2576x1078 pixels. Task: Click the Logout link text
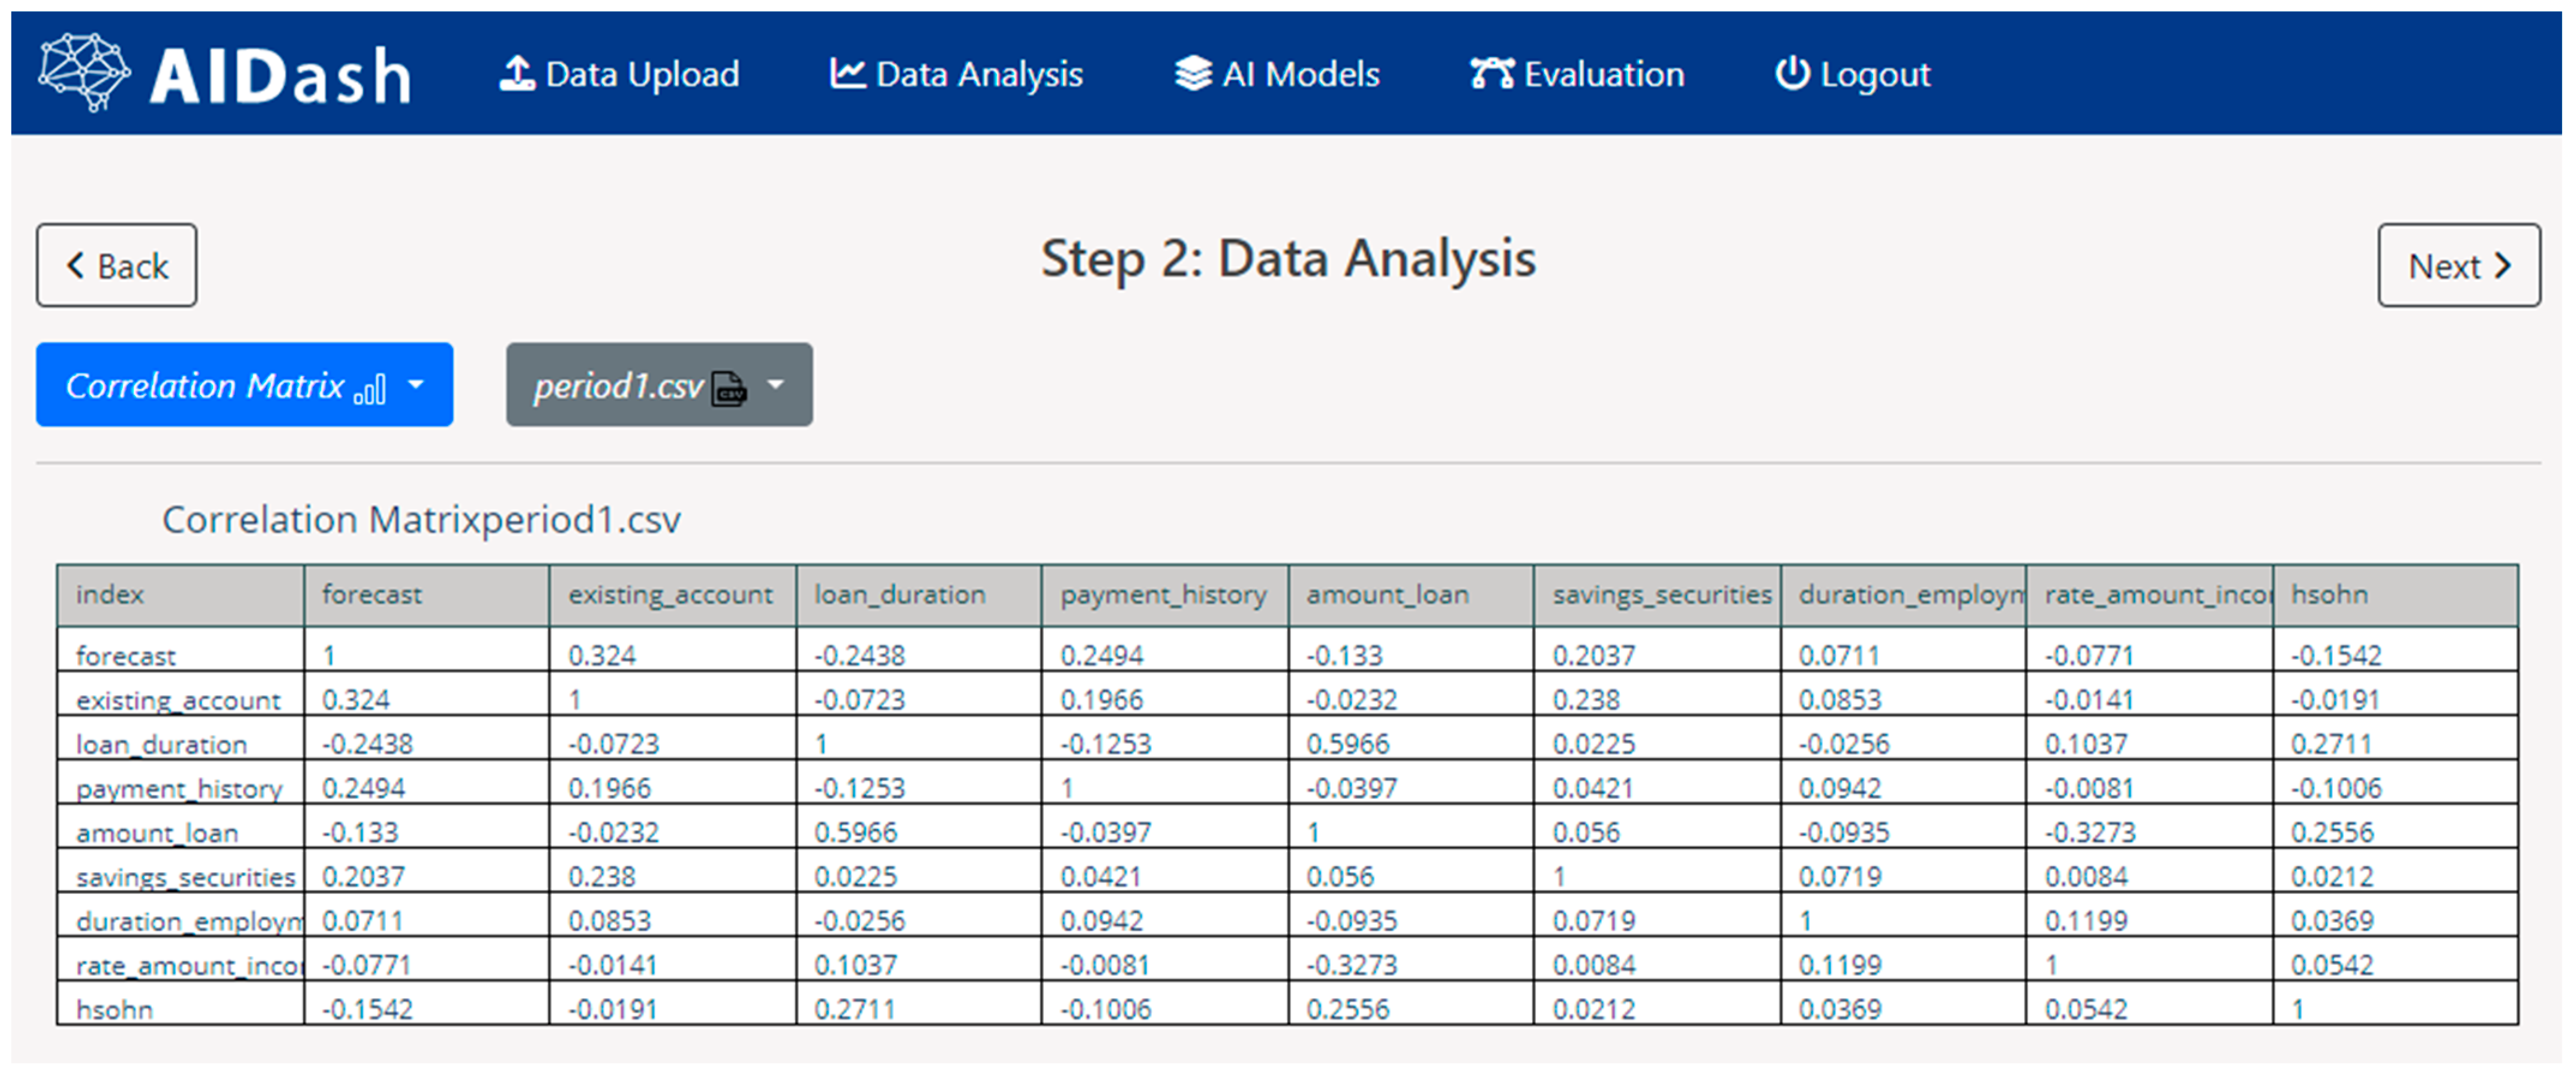[1875, 74]
